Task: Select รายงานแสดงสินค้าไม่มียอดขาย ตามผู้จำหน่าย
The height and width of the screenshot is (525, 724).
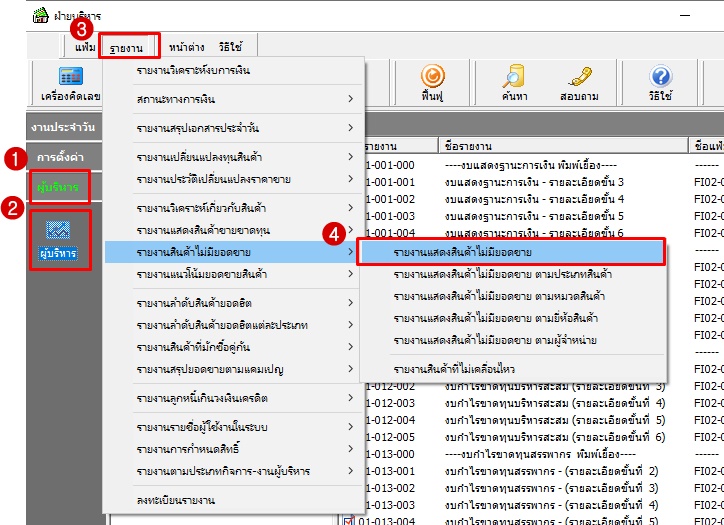Action: 512,340
